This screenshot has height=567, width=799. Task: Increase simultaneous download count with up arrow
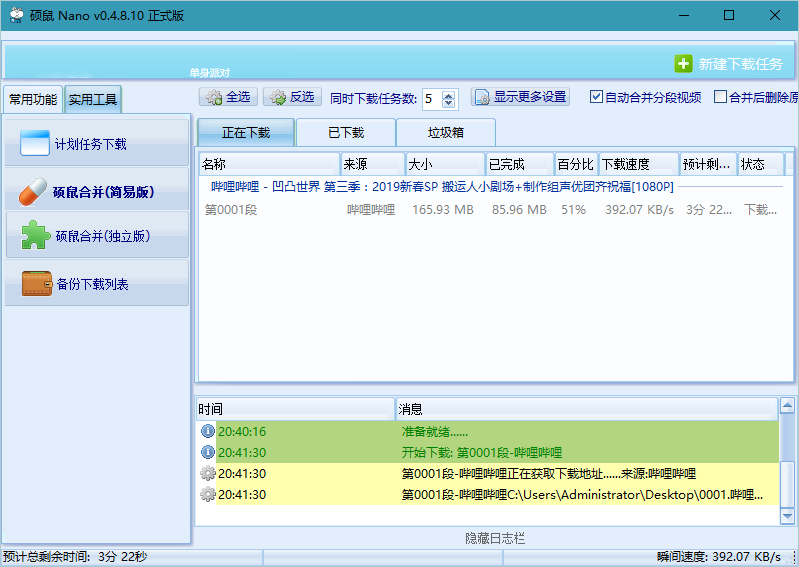tap(448, 94)
